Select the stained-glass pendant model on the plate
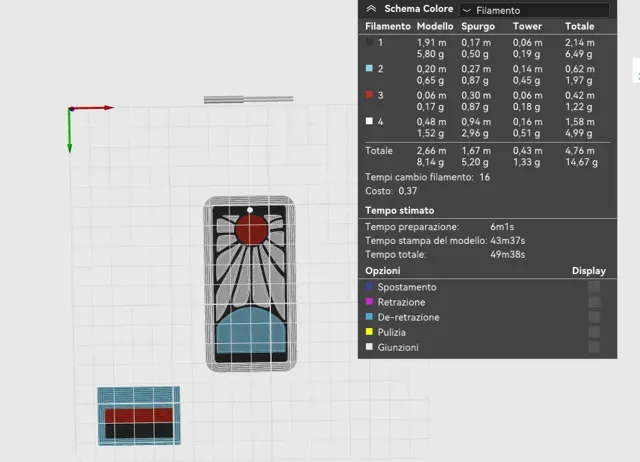This screenshot has width=640, height=462. 250,284
